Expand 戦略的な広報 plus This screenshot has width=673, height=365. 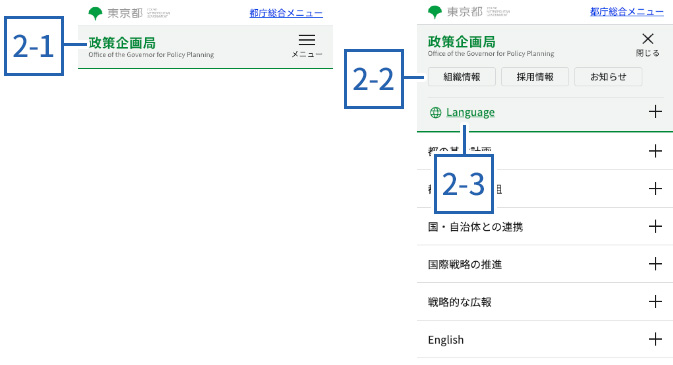tap(655, 301)
